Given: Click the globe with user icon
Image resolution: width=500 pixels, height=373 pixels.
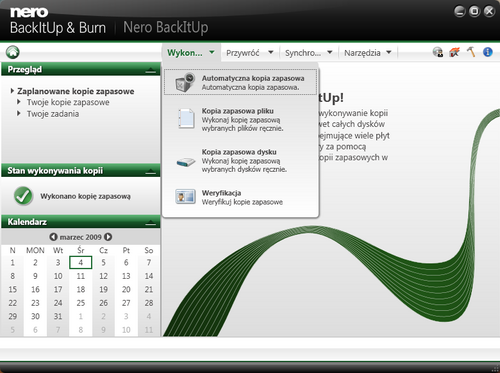Looking at the screenshot, I should [x=438, y=52].
